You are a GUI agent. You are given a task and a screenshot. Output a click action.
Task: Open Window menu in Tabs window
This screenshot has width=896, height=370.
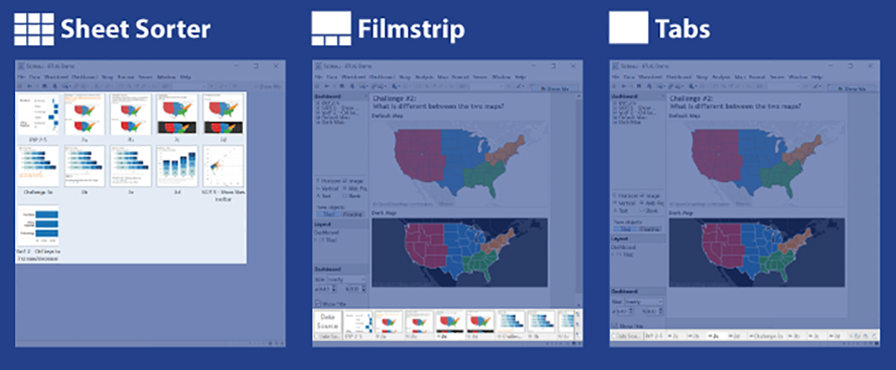tap(798, 77)
